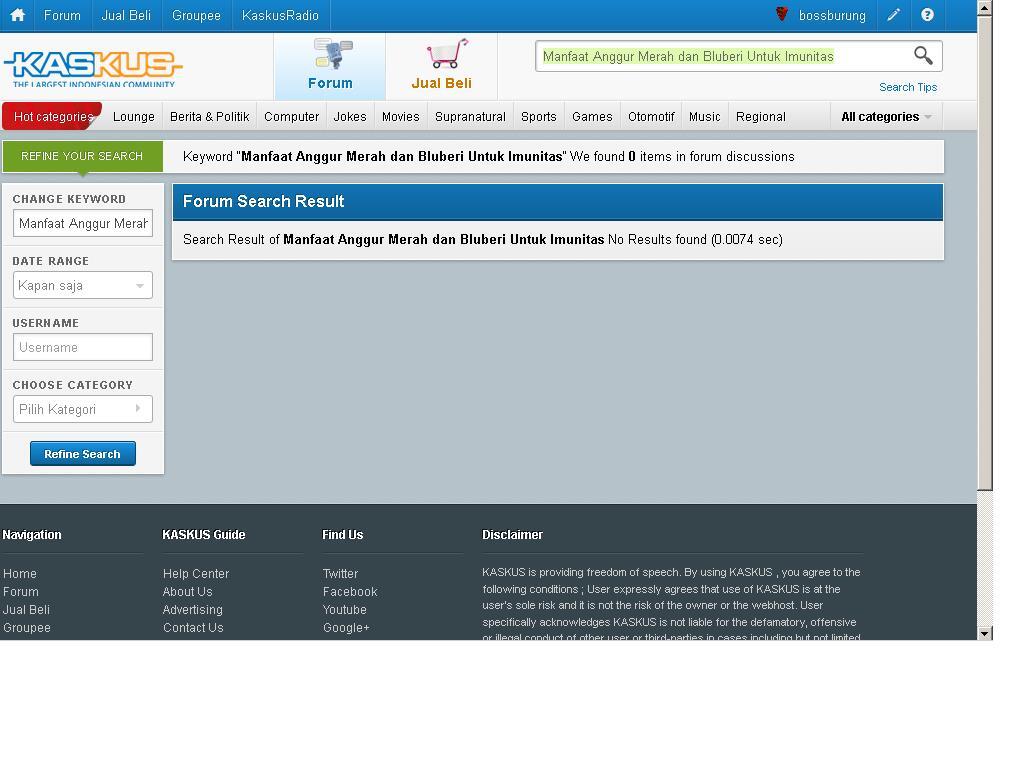Click the 'We found 0 items' summary text
Viewport: 1024px width, 768px height.
(682, 157)
